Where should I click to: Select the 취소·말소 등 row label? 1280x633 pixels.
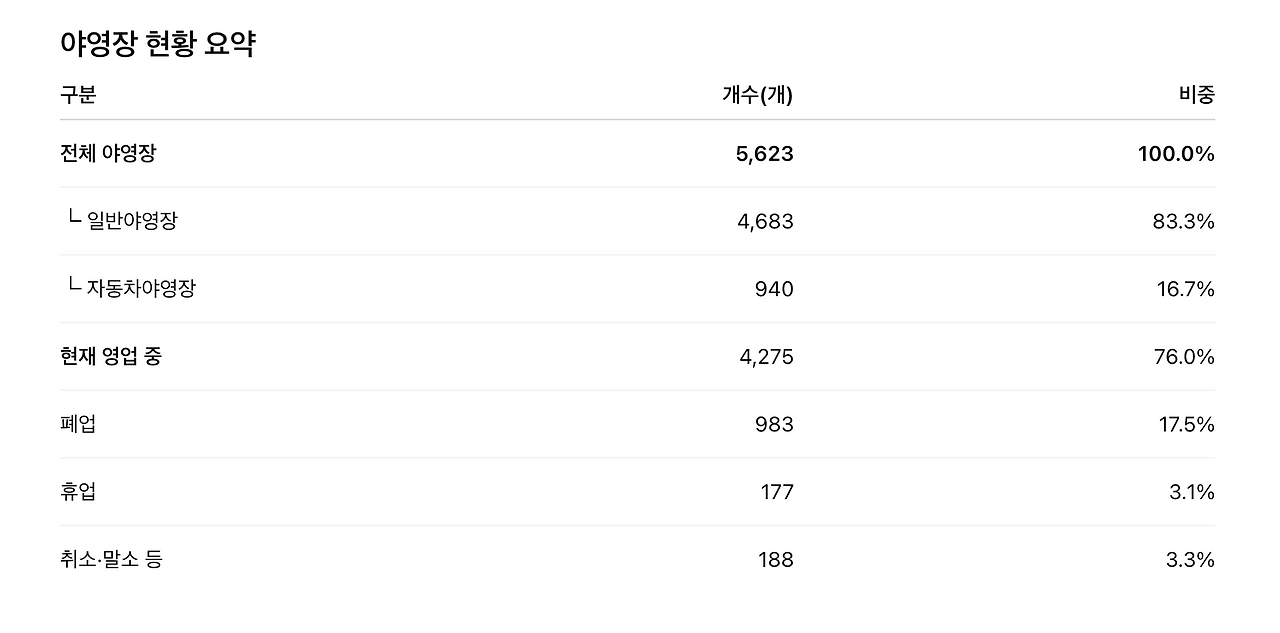[x=111, y=560]
